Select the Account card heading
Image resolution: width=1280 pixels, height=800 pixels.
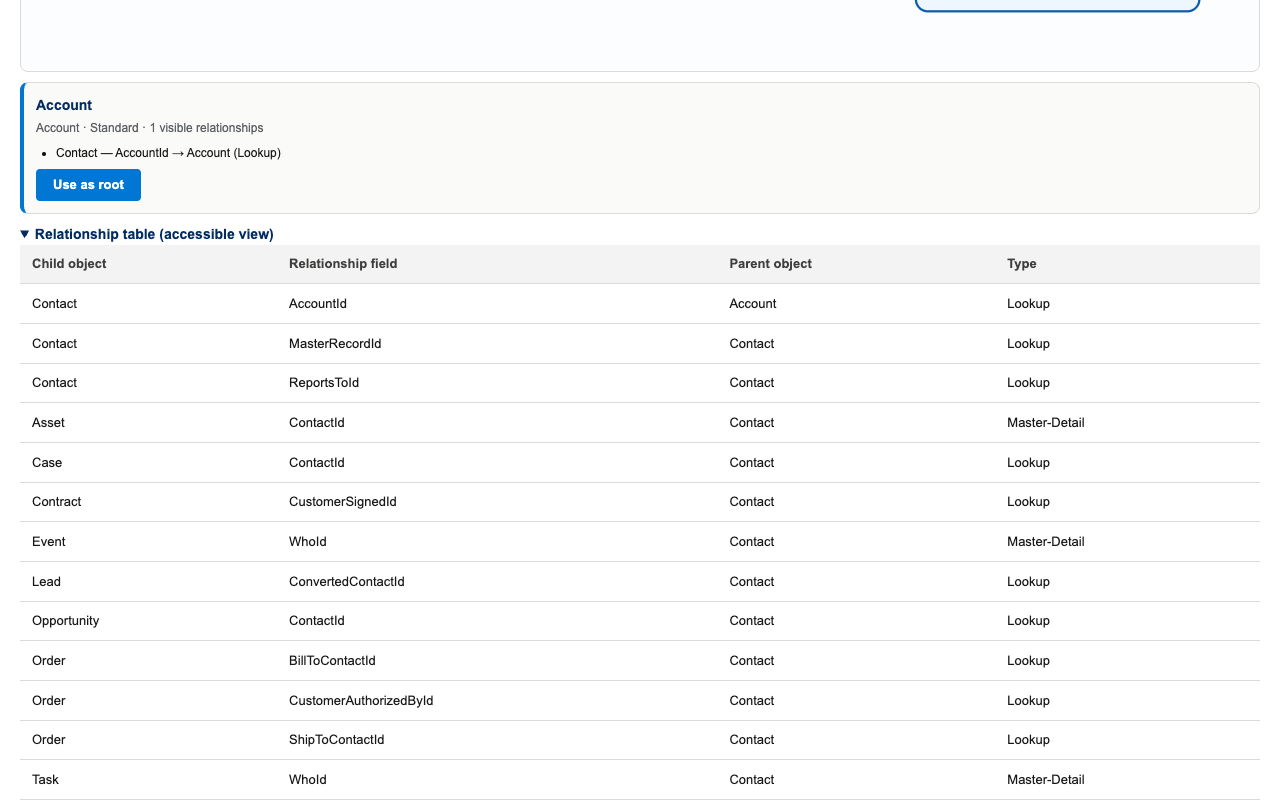point(64,105)
